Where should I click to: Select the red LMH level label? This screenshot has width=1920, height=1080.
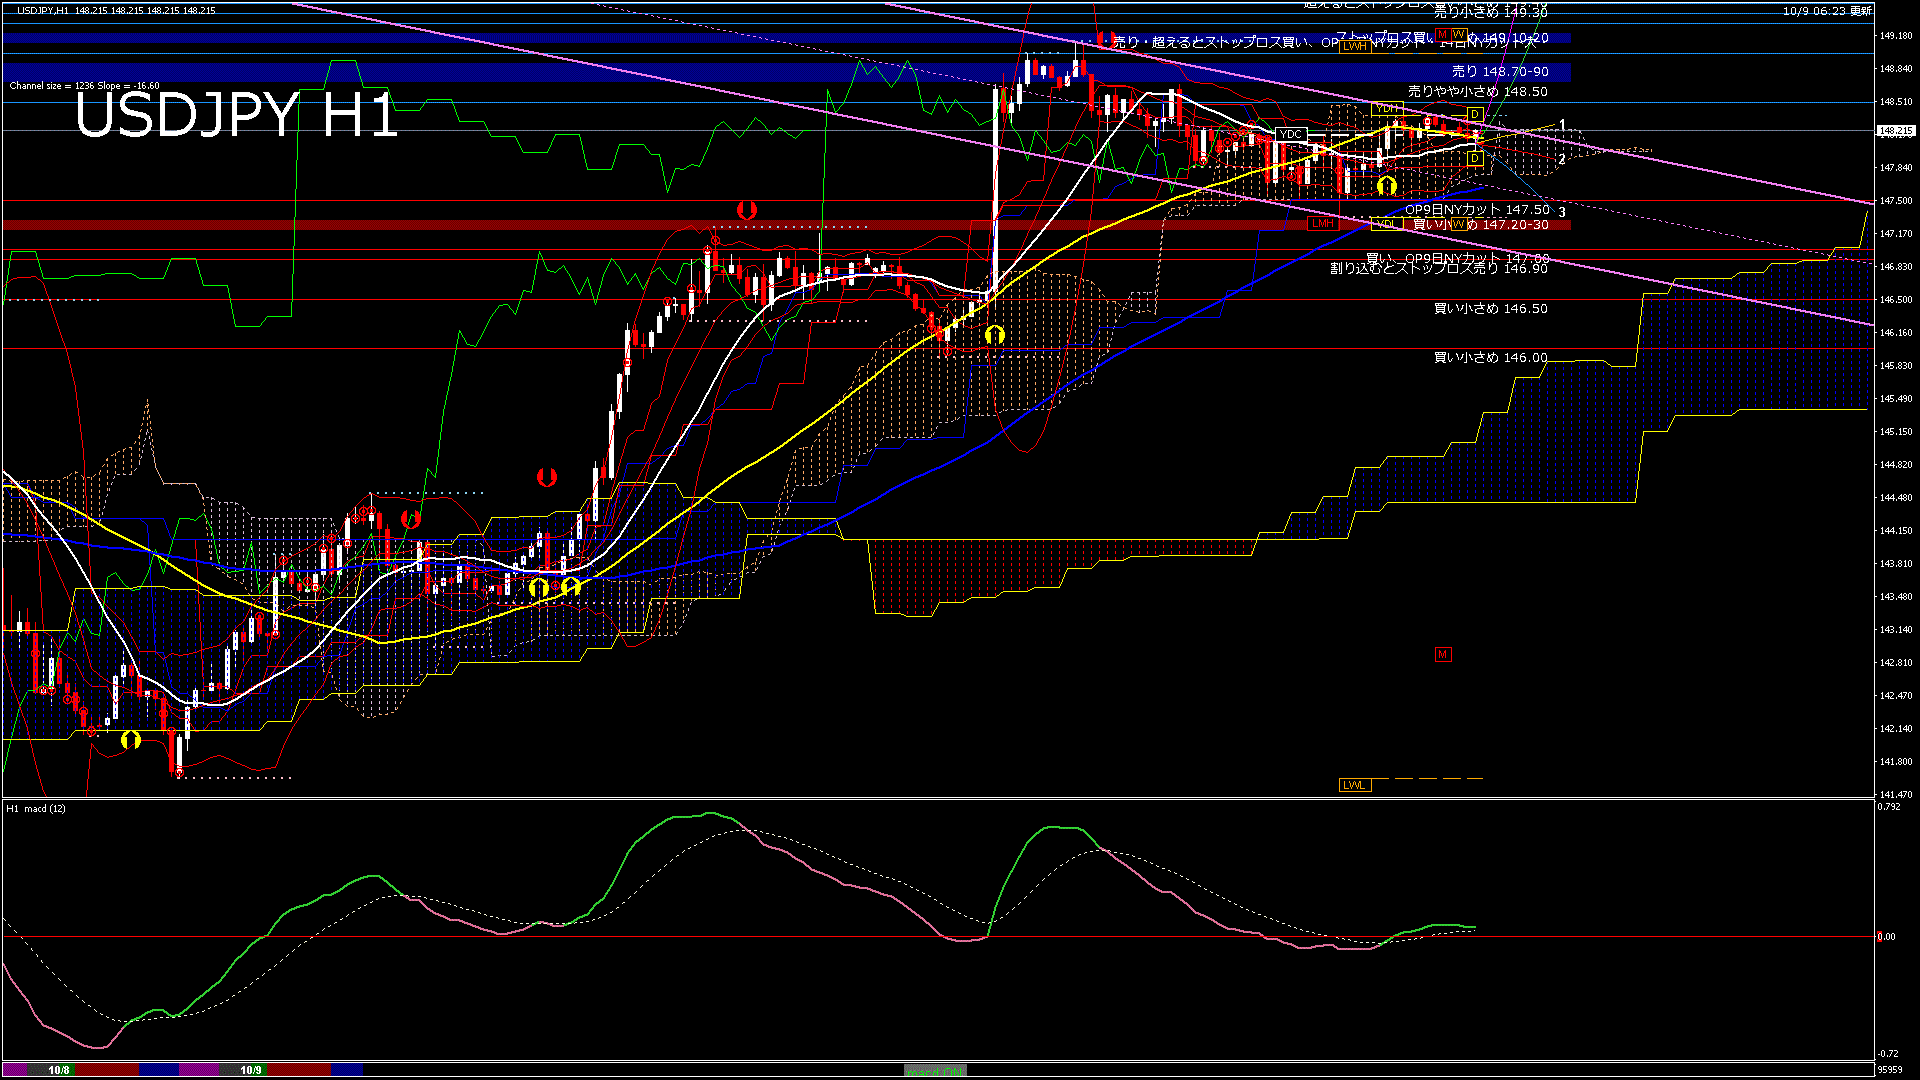1322,224
